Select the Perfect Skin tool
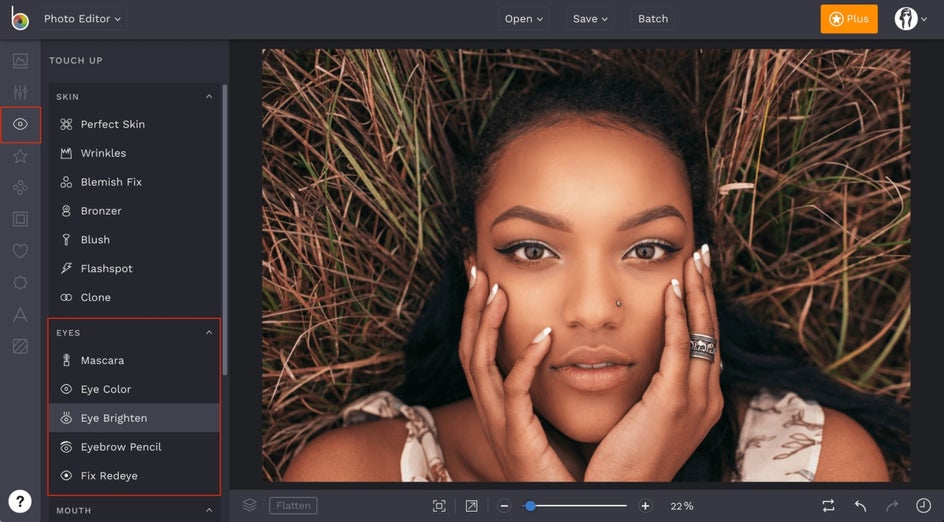Screen dimensions: 944x522 pos(134,124)
